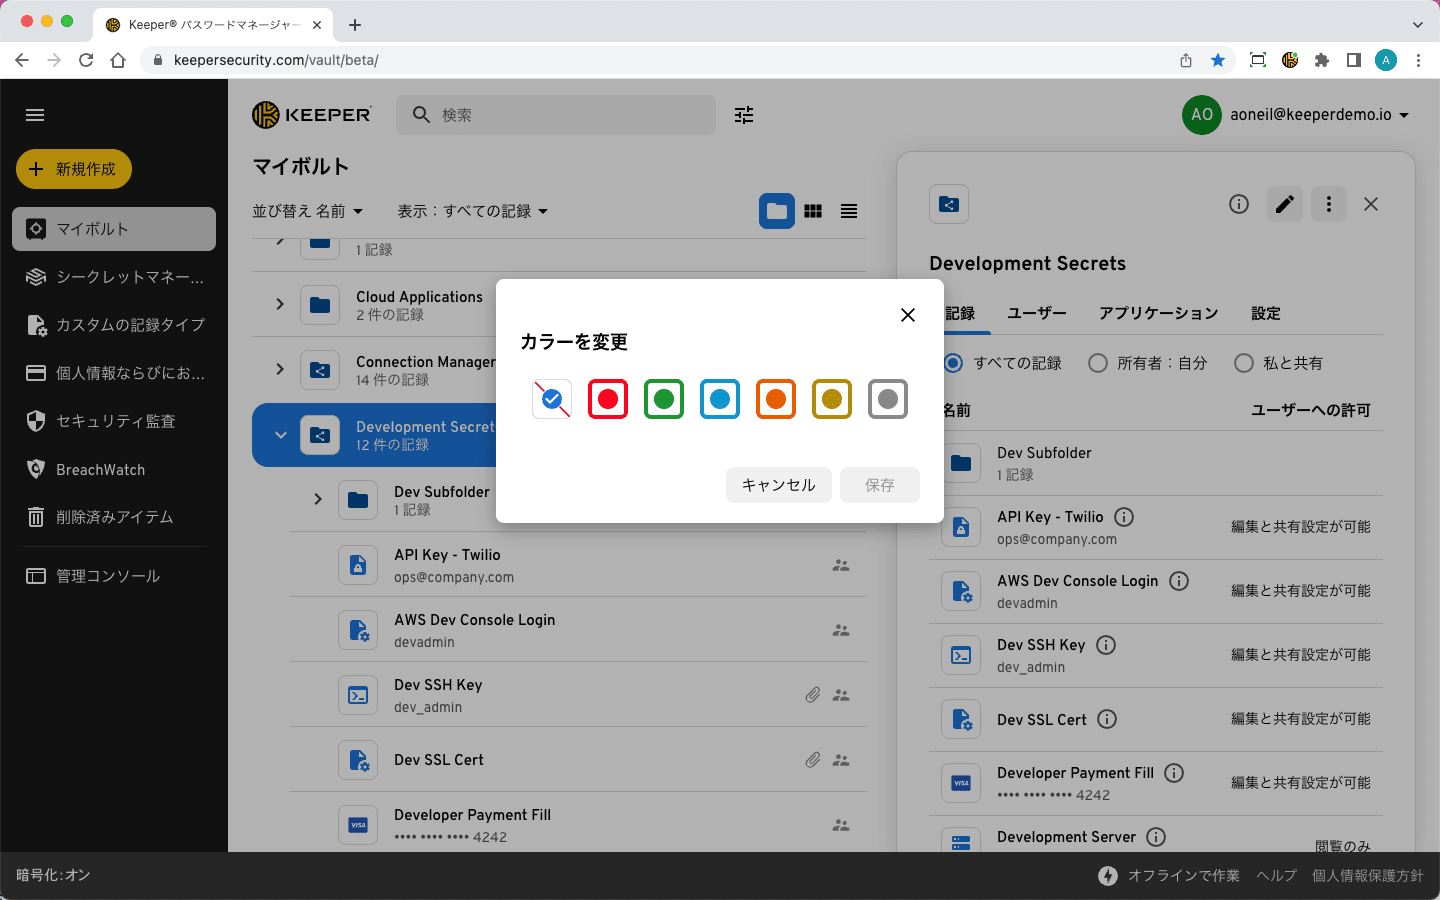The width and height of the screenshot is (1440, 900).
Task: Select the '所有者：自分' radio option
Action: click(x=1098, y=363)
